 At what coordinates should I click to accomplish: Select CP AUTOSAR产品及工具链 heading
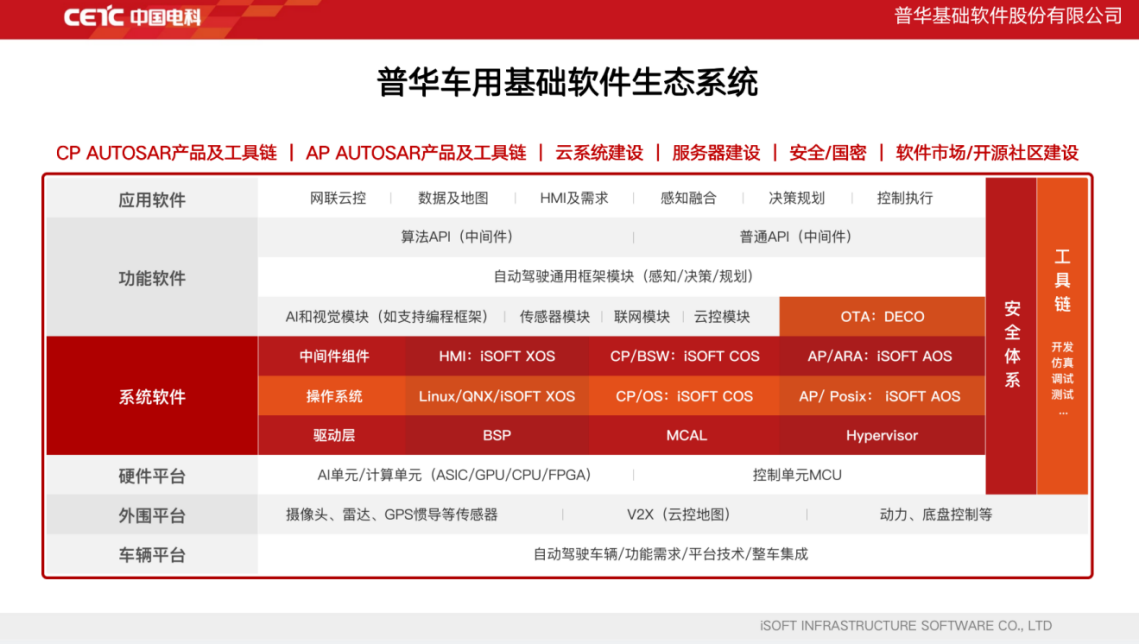[x=166, y=153]
